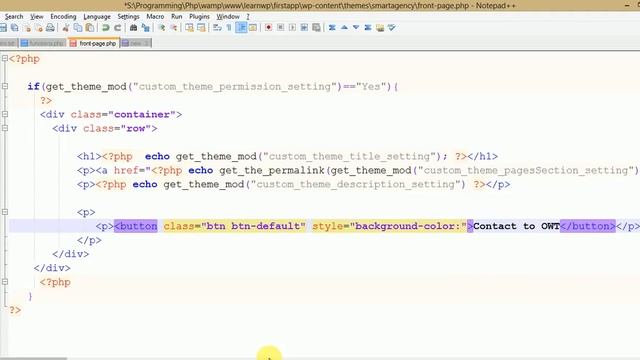Open the Plugins menu
The image size is (640, 360).
click(200, 16)
